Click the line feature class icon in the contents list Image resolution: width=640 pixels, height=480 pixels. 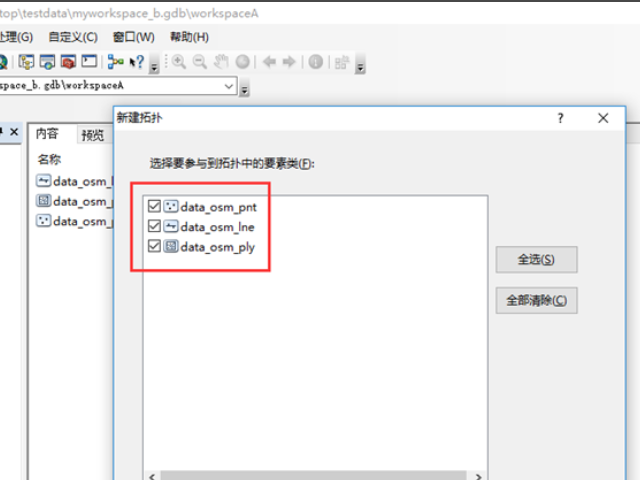[43, 180]
